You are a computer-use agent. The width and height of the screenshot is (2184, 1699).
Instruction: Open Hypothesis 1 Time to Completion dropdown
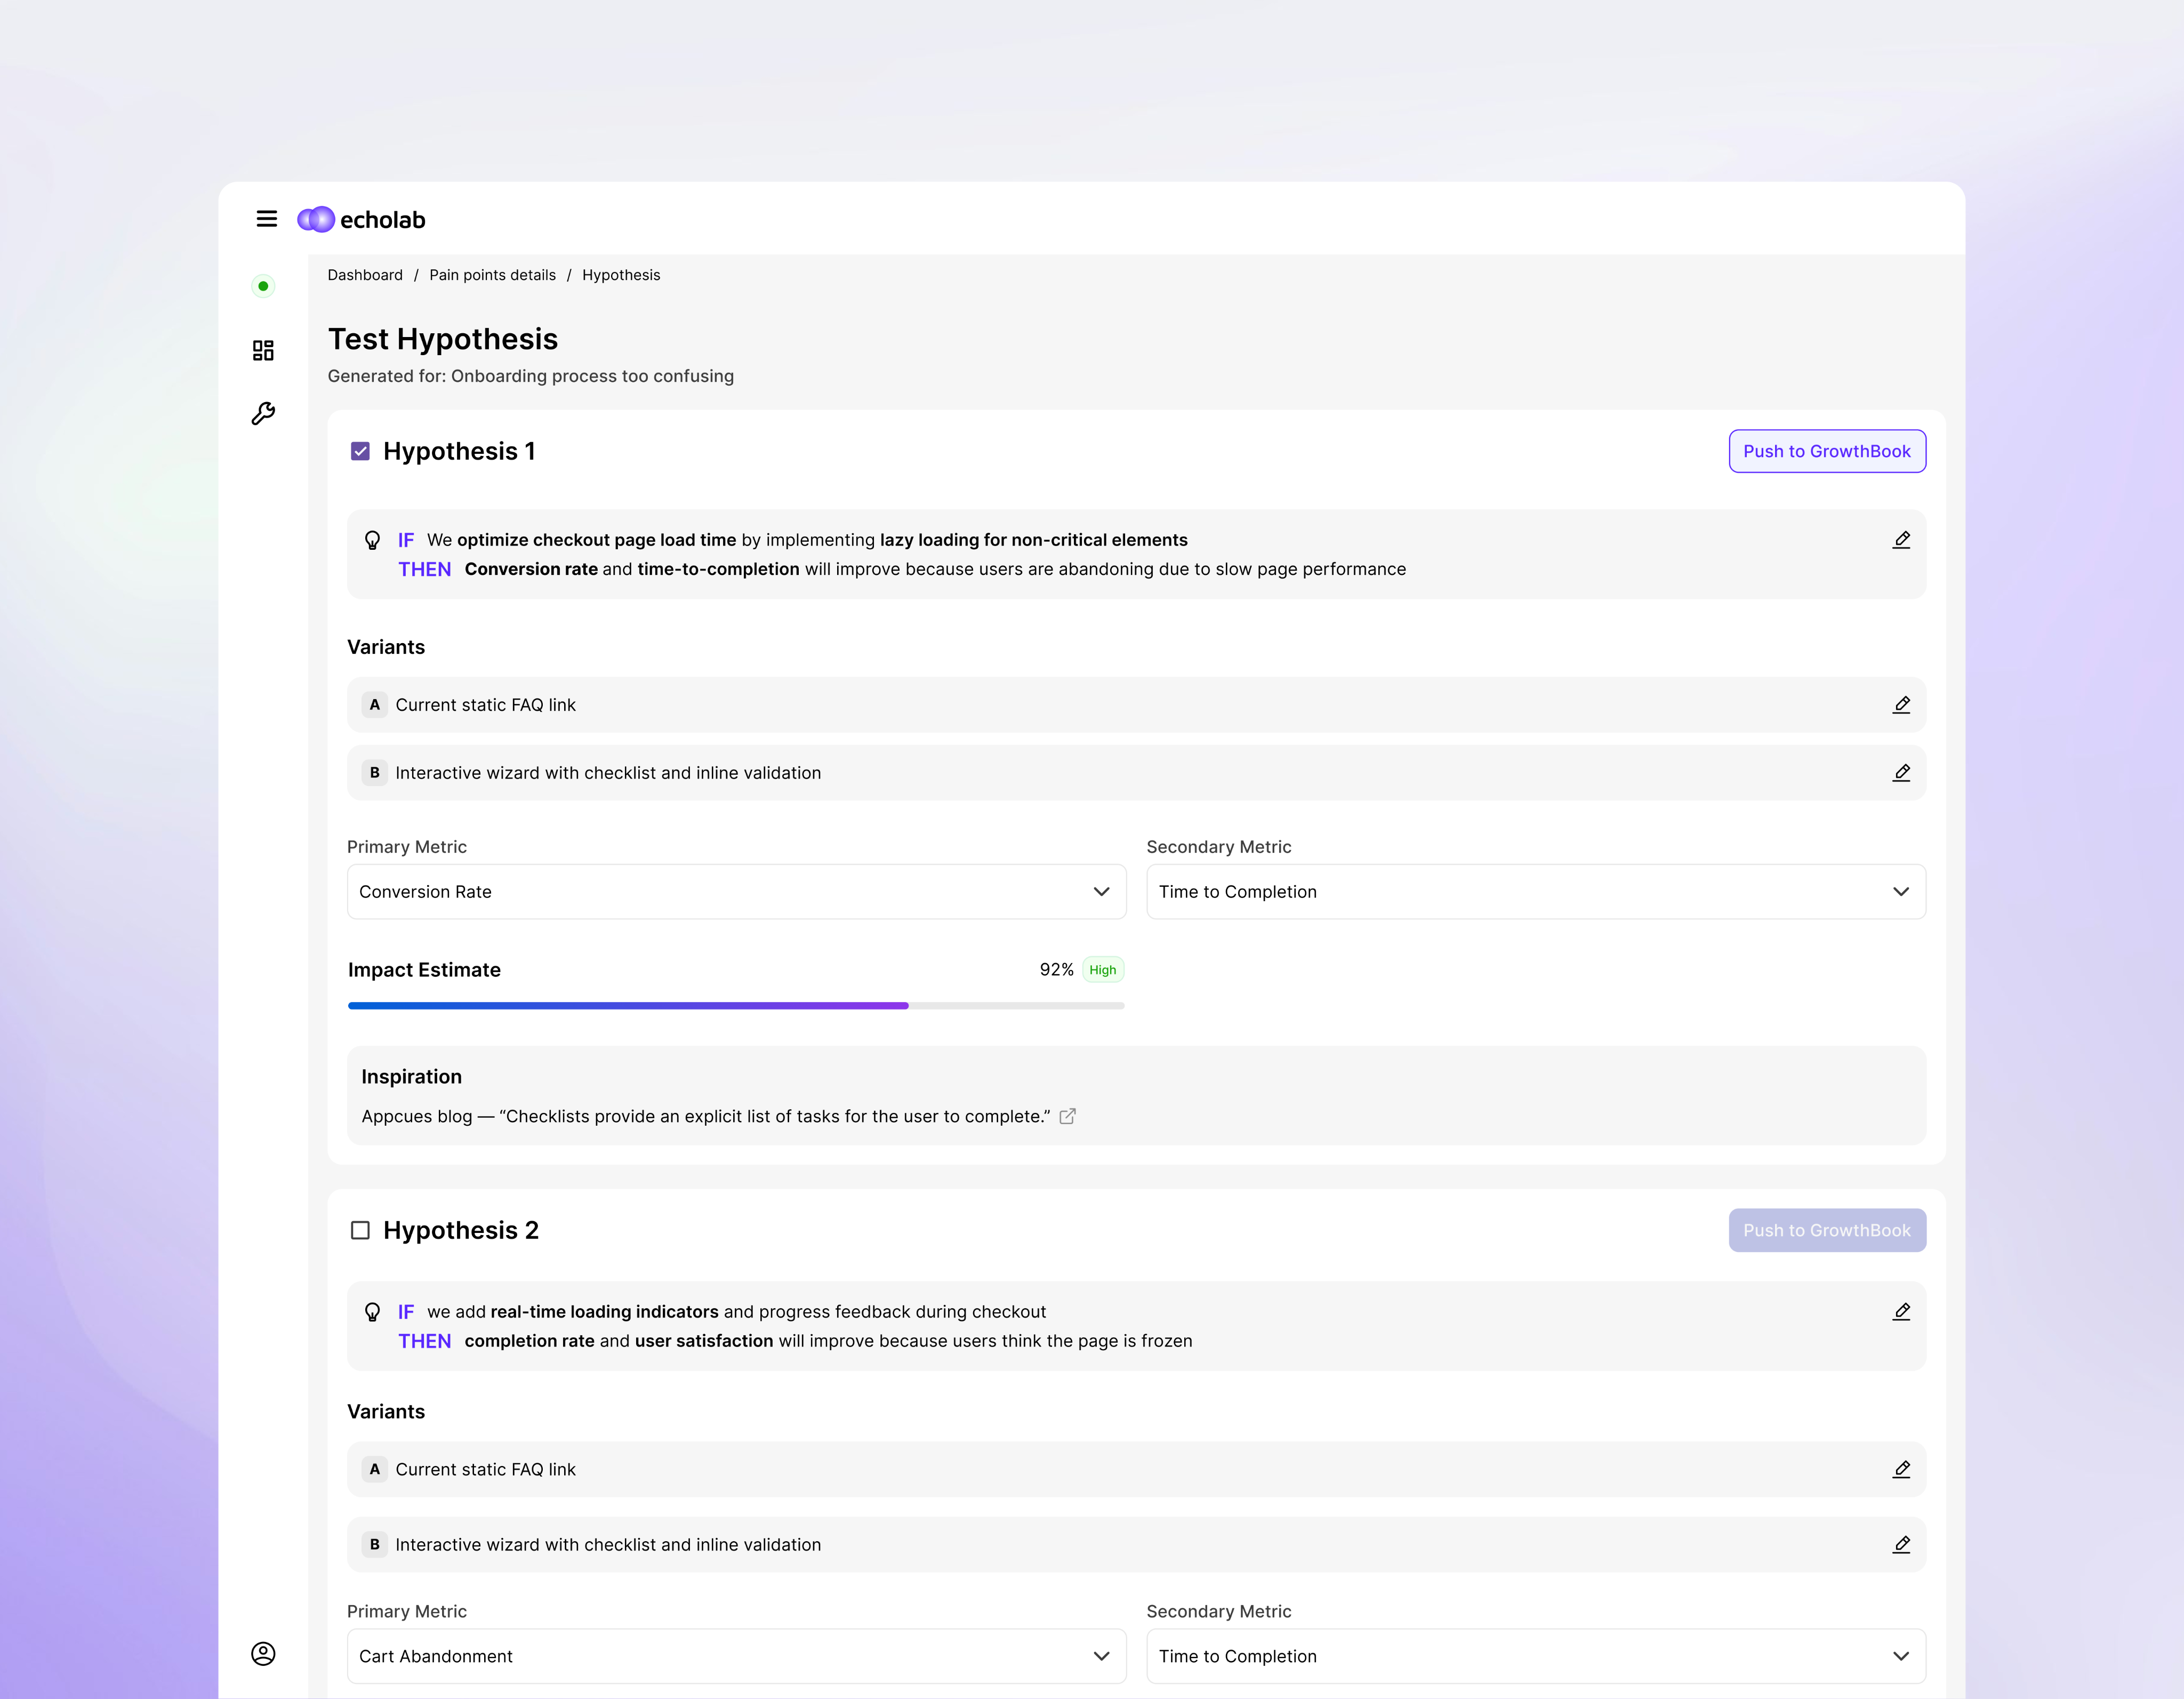tap(1535, 891)
